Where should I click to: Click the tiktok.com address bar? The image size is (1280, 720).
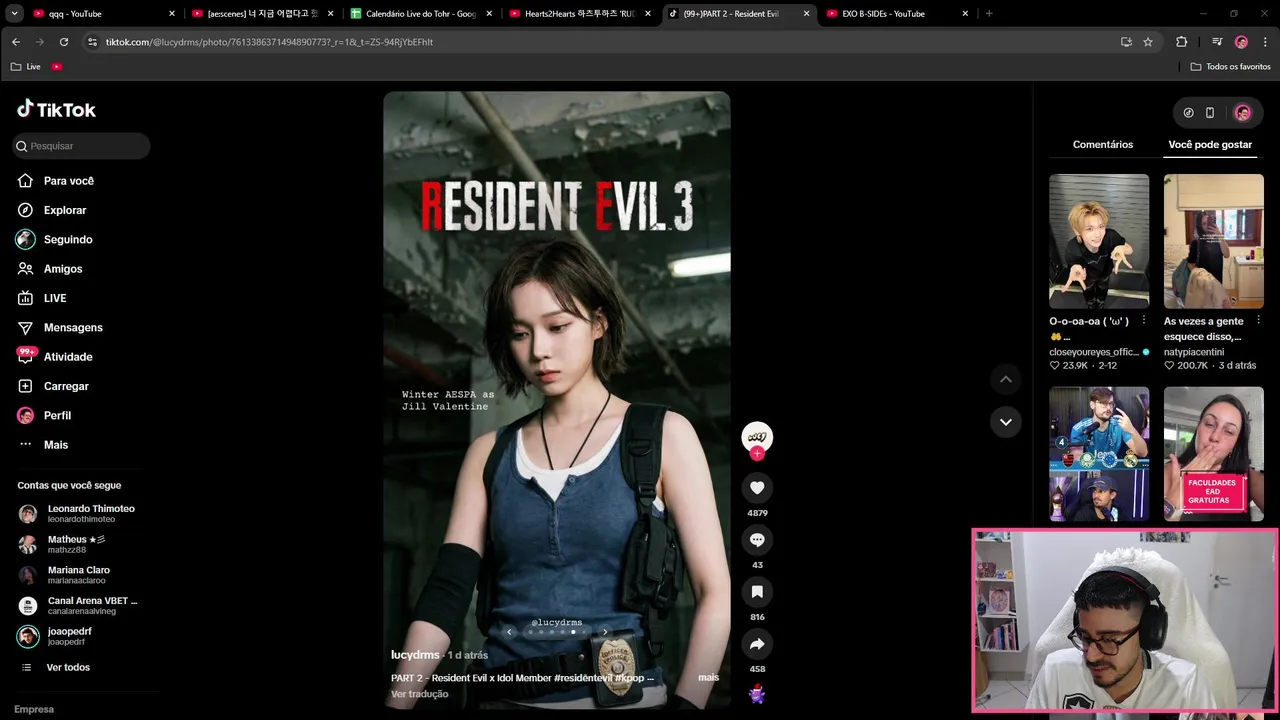point(600,42)
